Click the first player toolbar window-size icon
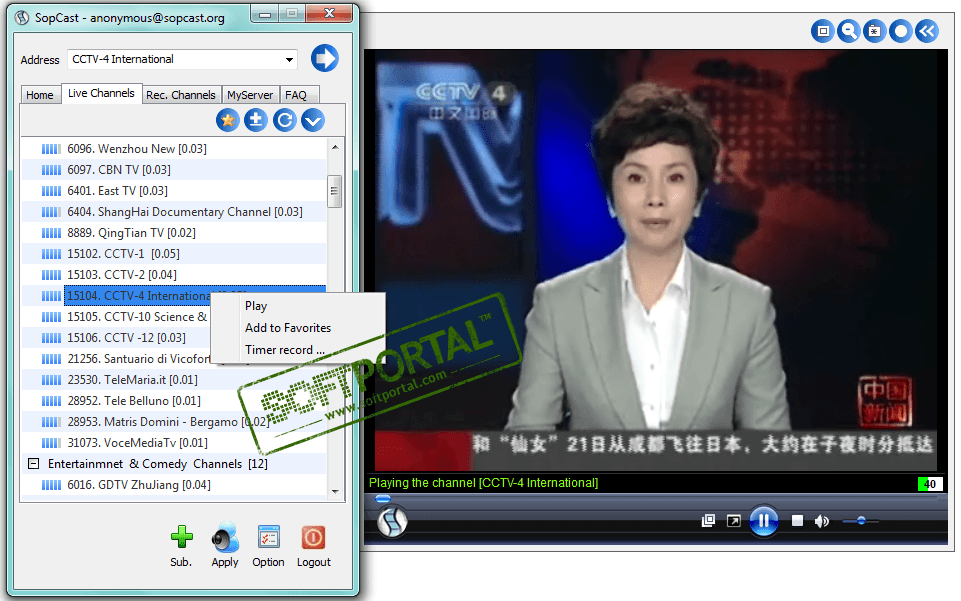This screenshot has height=601, width=961. 822,31
